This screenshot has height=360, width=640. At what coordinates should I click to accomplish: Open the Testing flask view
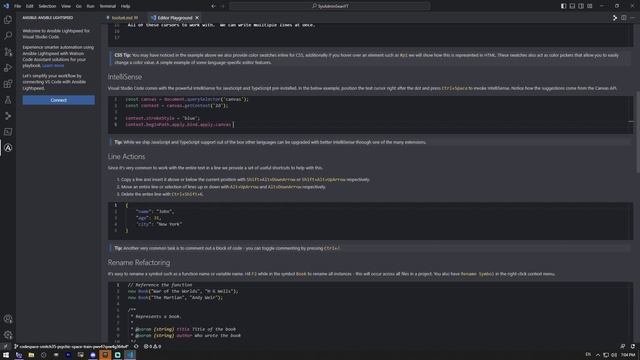pos(8,100)
